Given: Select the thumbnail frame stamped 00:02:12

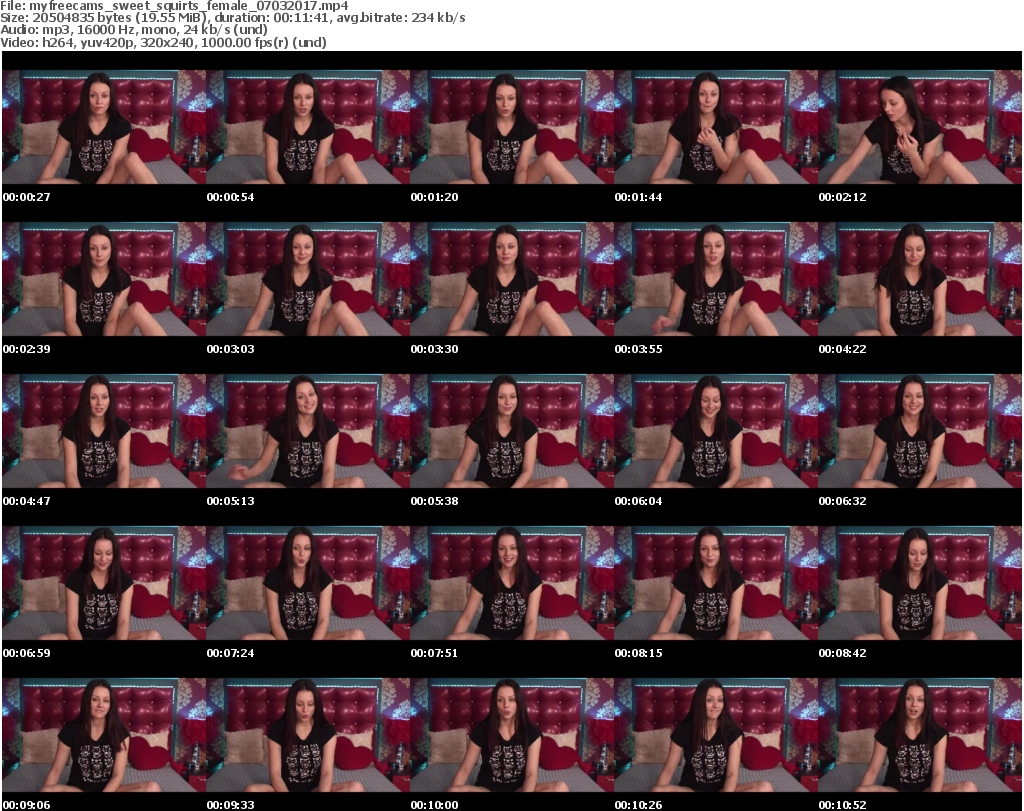Looking at the screenshot, I should click(920, 127).
